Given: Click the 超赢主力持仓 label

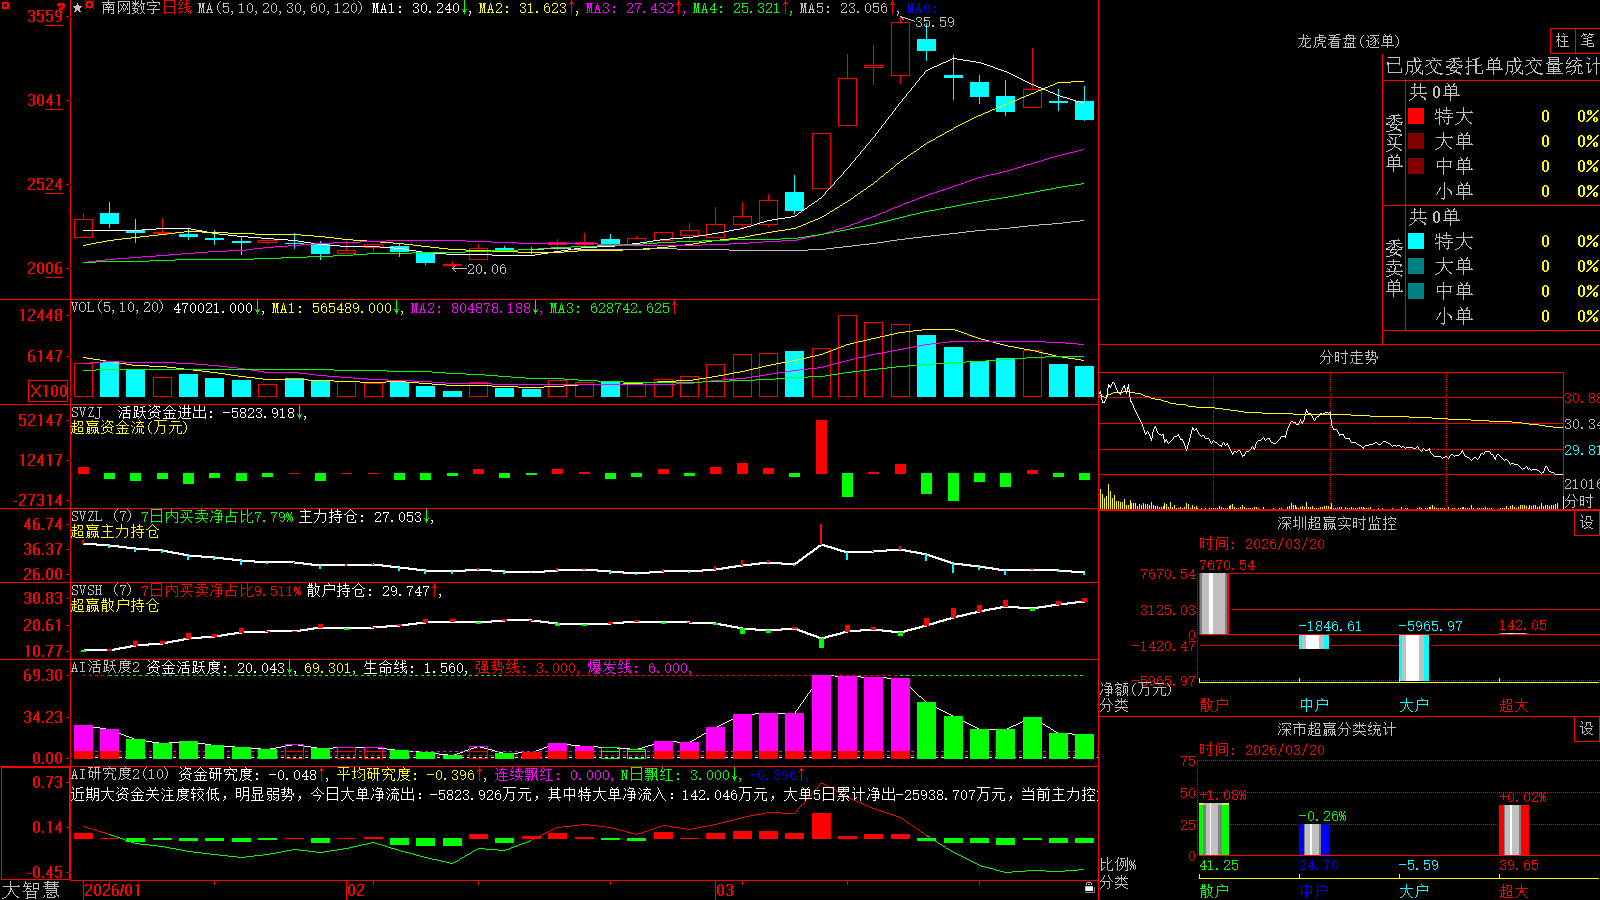Looking at the screenshot, I should (115, 531).
